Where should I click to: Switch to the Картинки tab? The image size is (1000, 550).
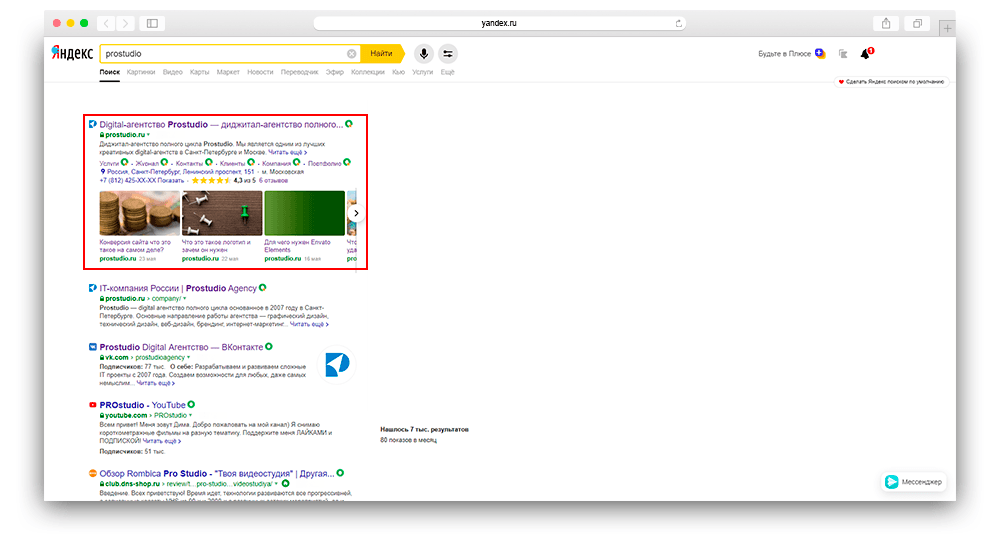click(x=141, y=72)
